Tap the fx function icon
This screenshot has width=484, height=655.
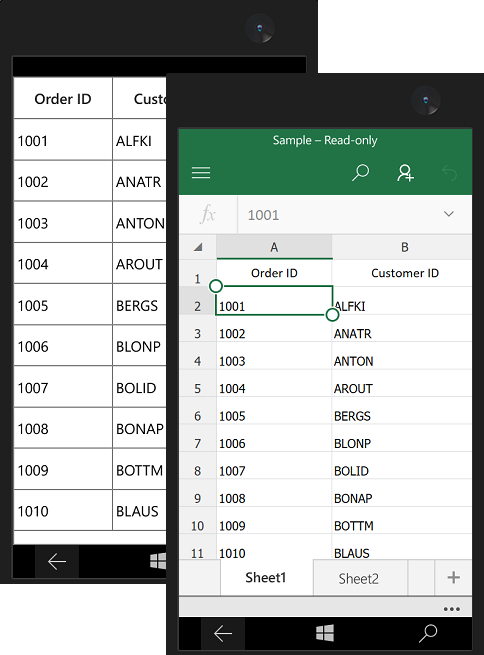coord(208,215)
